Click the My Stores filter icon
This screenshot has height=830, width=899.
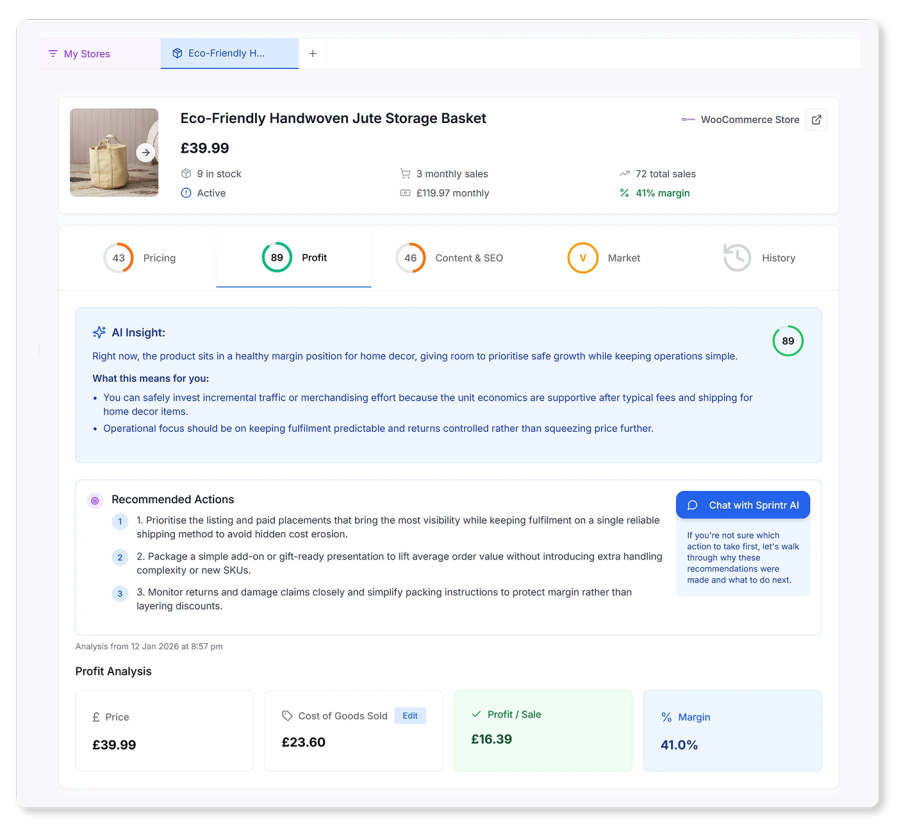point(53,53)
